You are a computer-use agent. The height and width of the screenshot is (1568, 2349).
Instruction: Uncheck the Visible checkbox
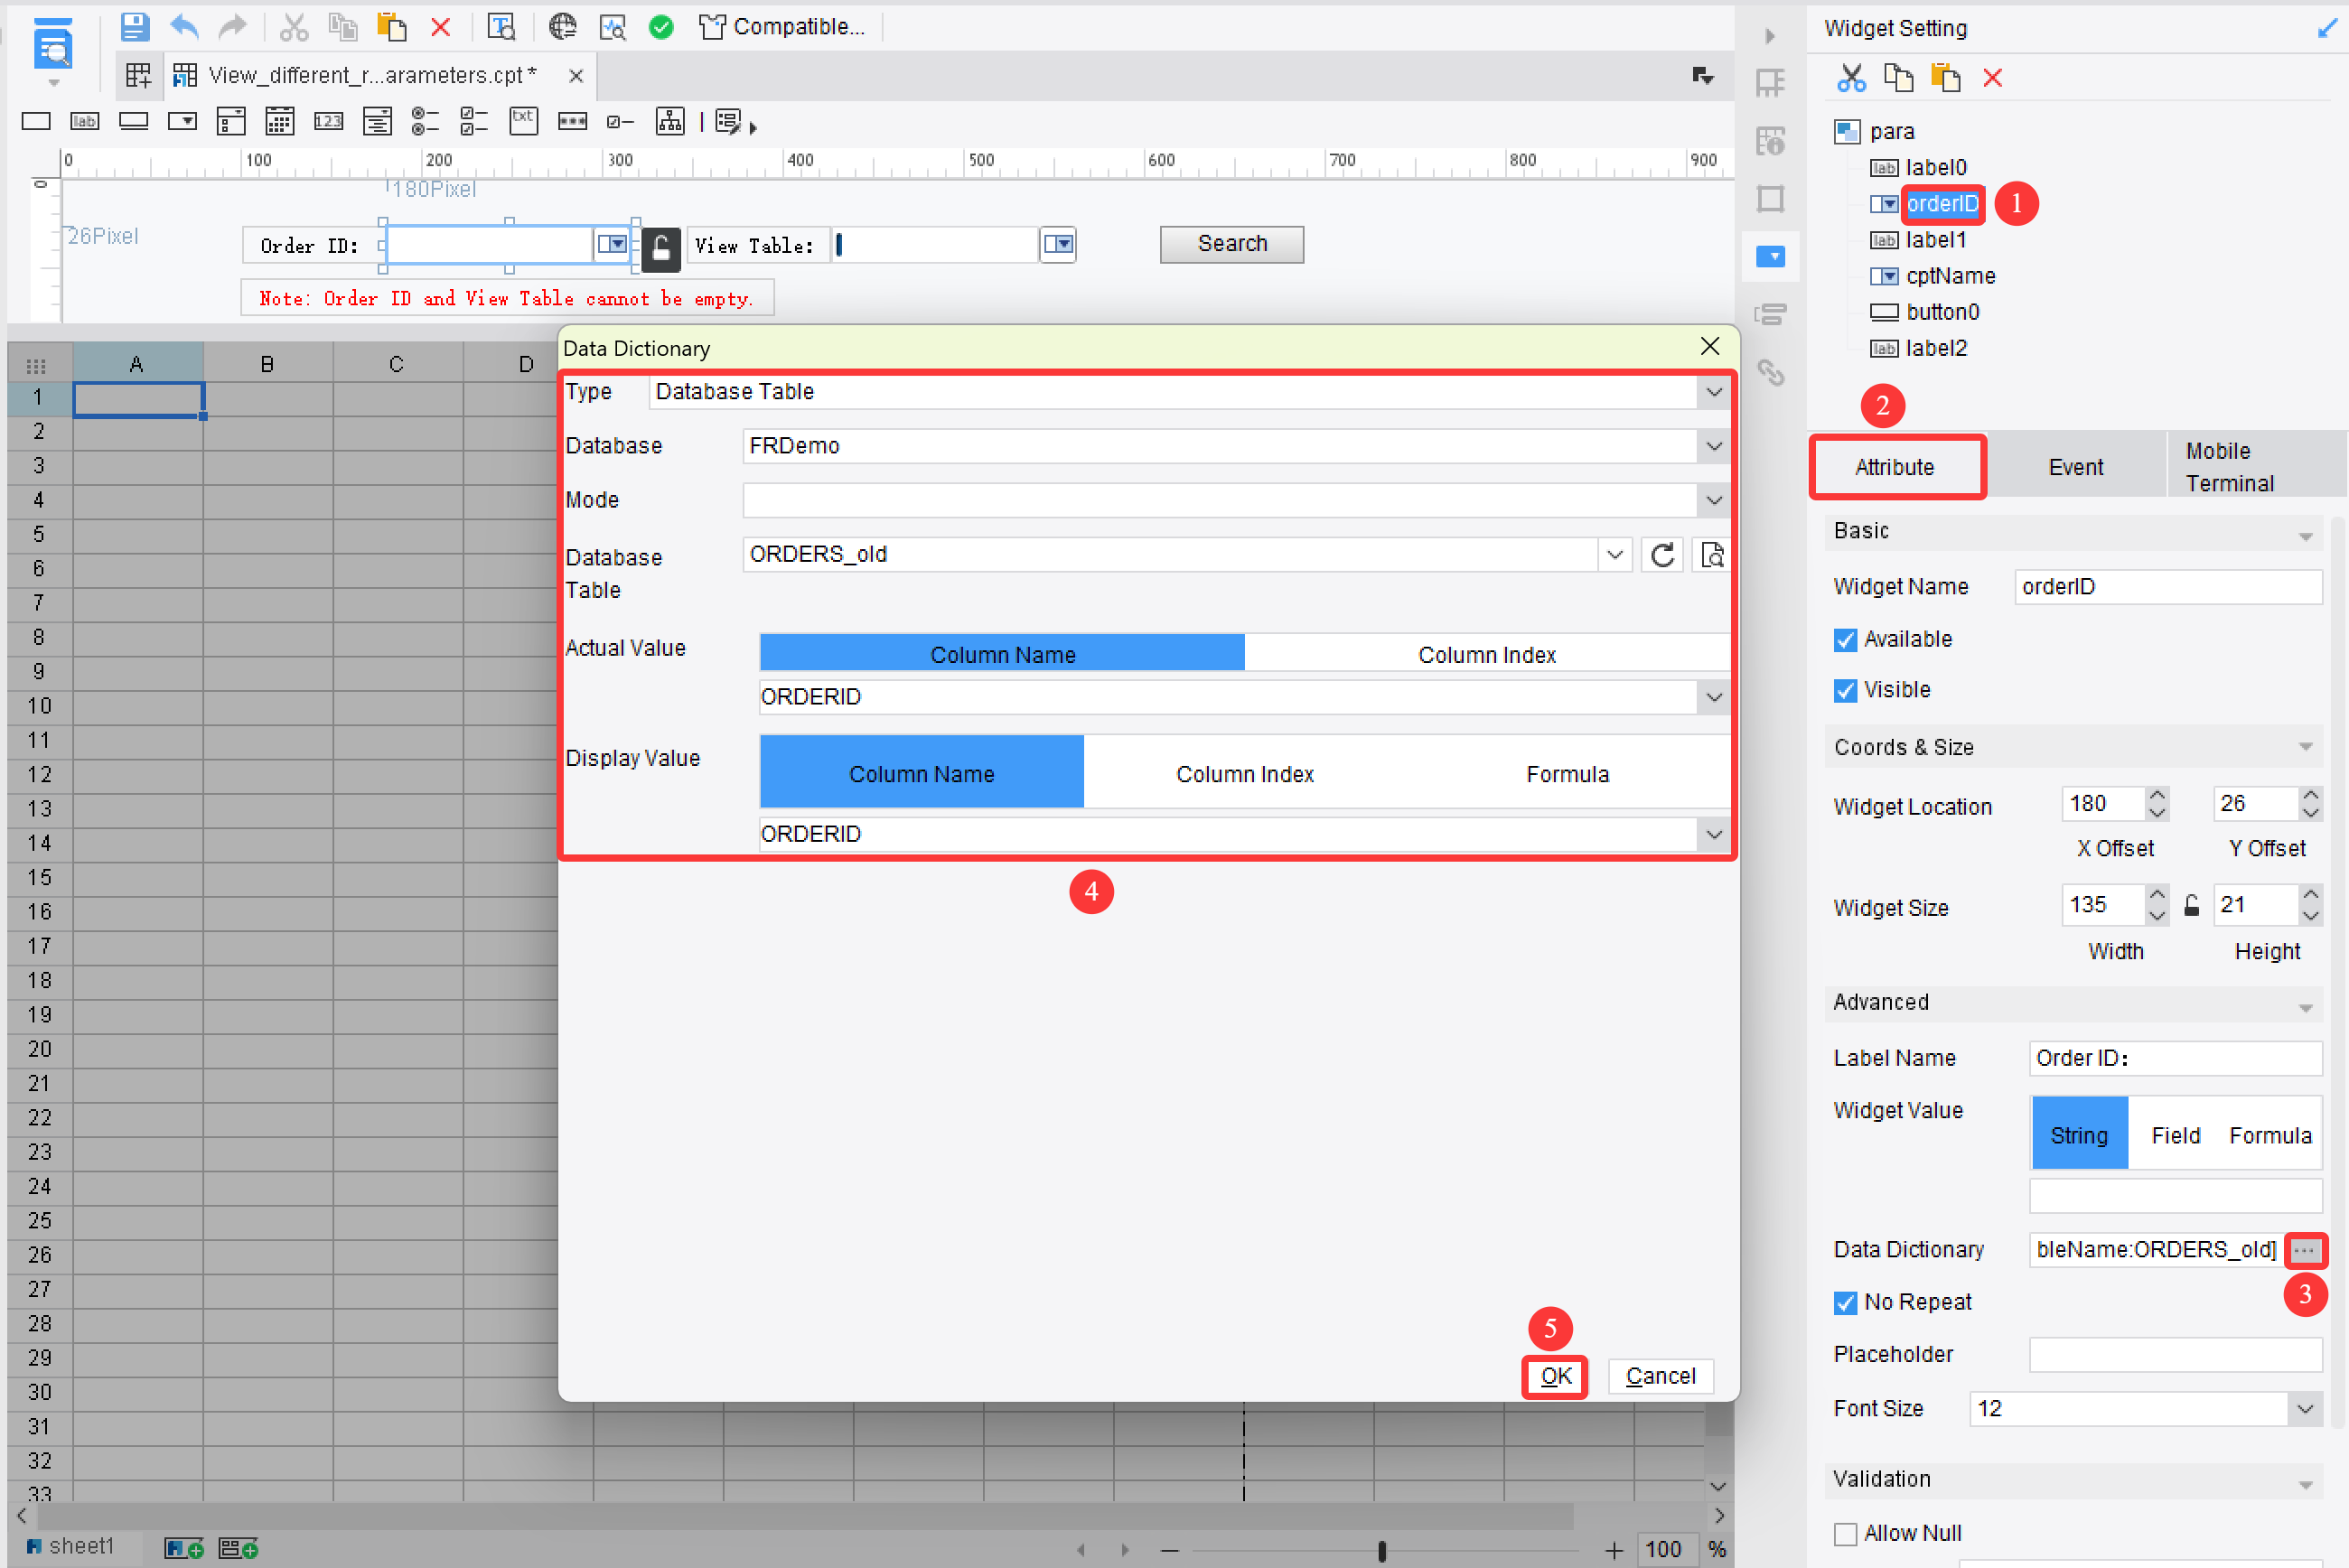[1845, 690]
